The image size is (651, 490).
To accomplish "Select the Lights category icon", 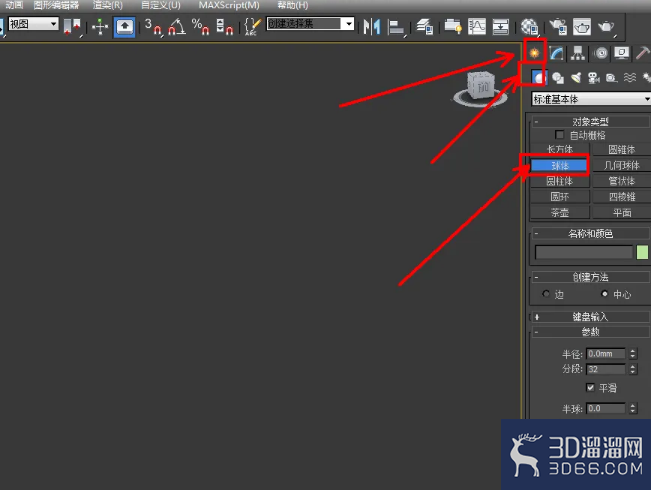I will click(576, 78).
